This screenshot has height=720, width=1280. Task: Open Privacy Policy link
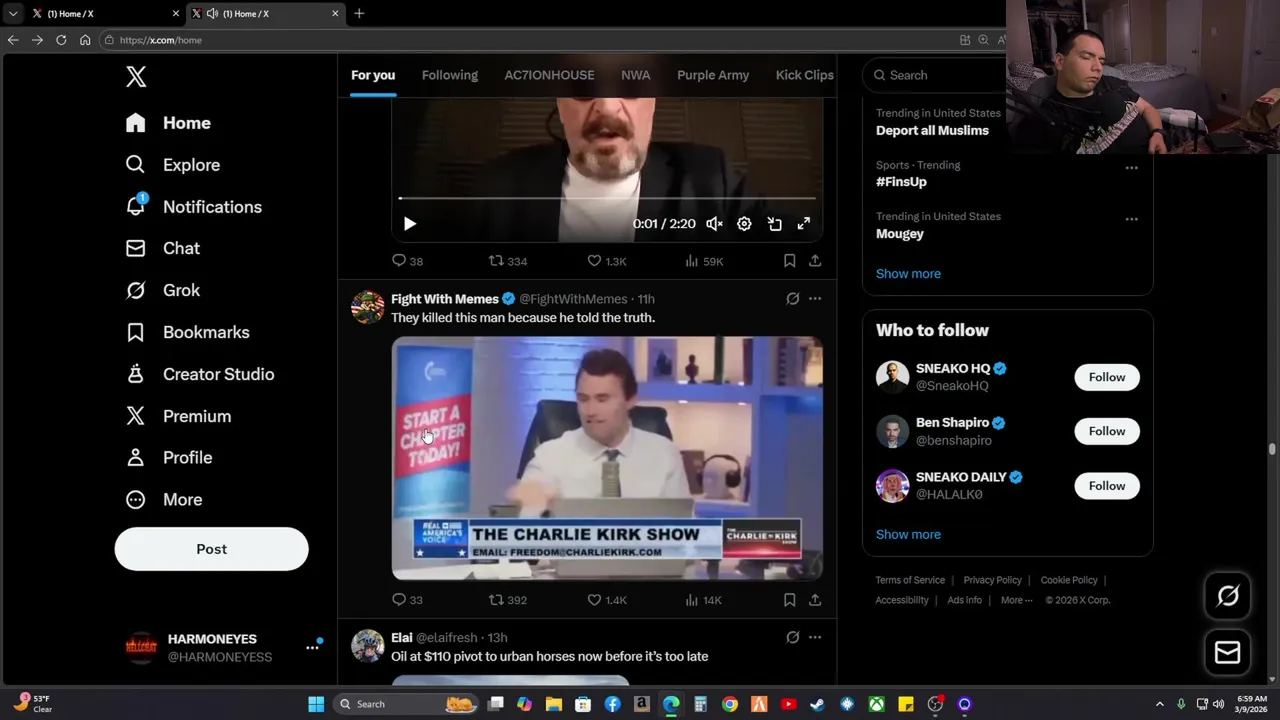point(992,580)
